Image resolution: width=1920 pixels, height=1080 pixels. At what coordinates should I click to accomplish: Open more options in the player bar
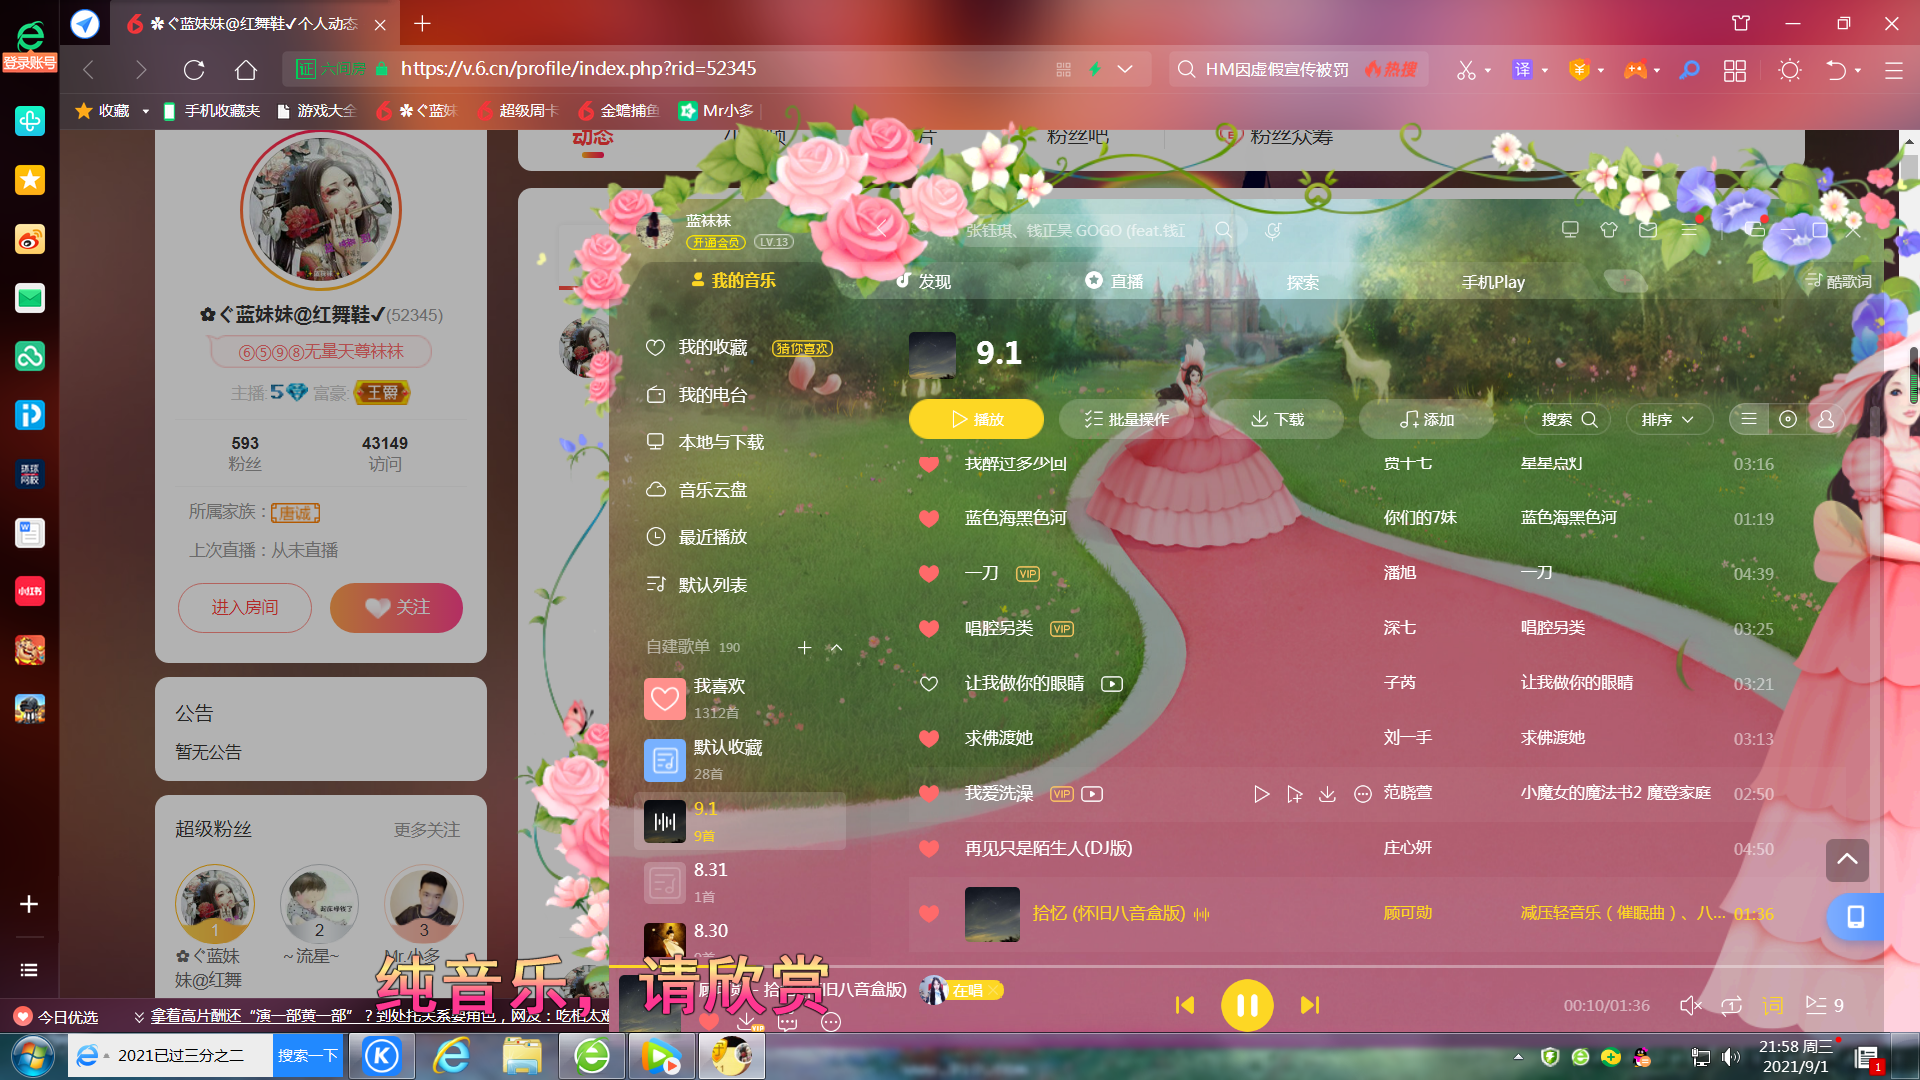(831, 1022)
